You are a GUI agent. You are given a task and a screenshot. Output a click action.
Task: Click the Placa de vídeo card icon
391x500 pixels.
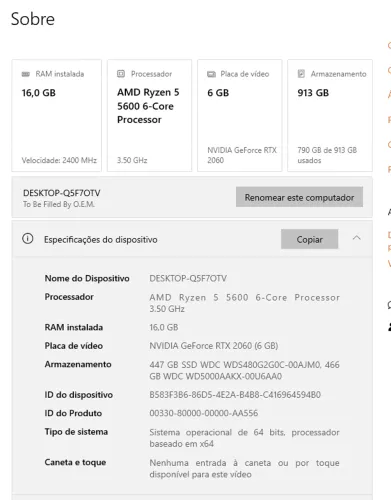[x=211, y=74]
